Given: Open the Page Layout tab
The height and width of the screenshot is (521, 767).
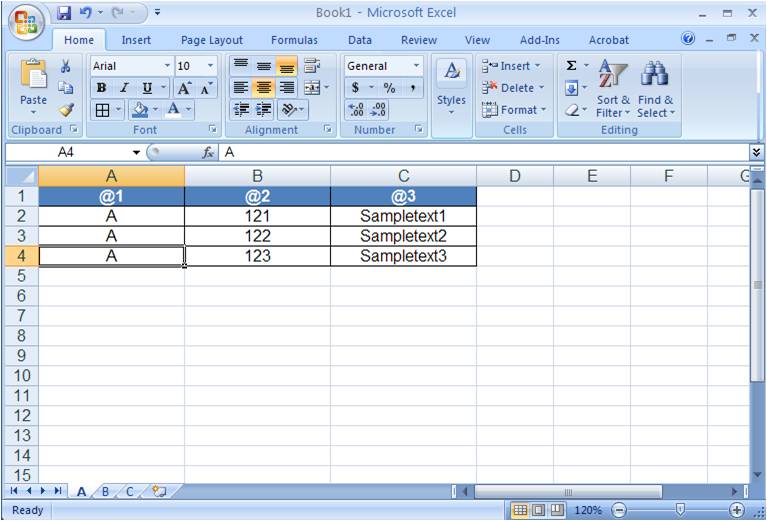Looking at the screenshot, I should coord(212,40).
